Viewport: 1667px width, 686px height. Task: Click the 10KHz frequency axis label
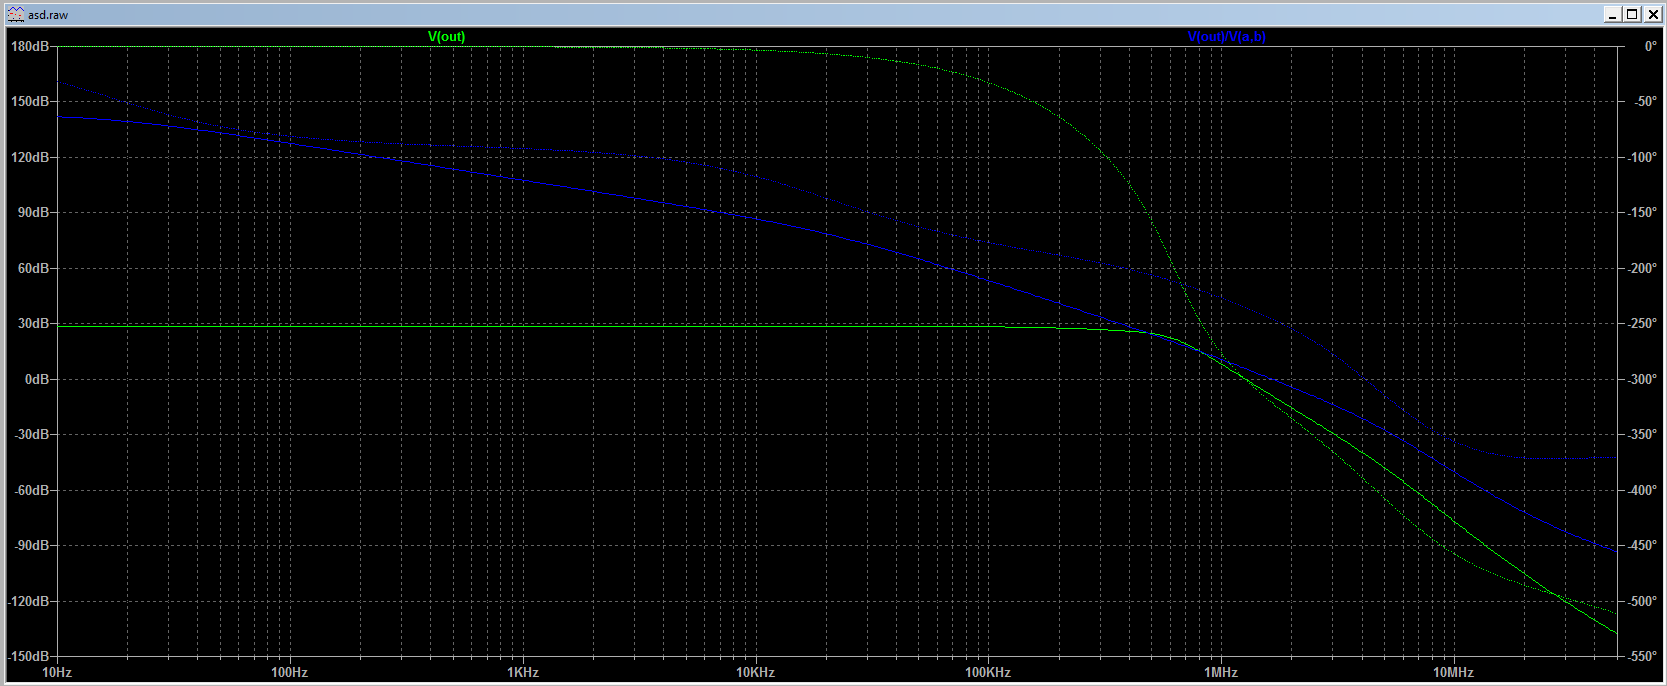[755, 673]
